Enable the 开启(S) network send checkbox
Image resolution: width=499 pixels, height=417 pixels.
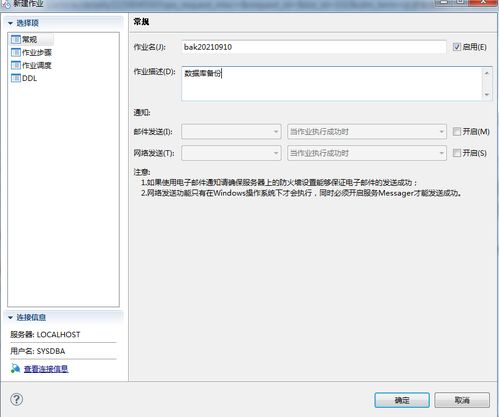click(457, 153)
